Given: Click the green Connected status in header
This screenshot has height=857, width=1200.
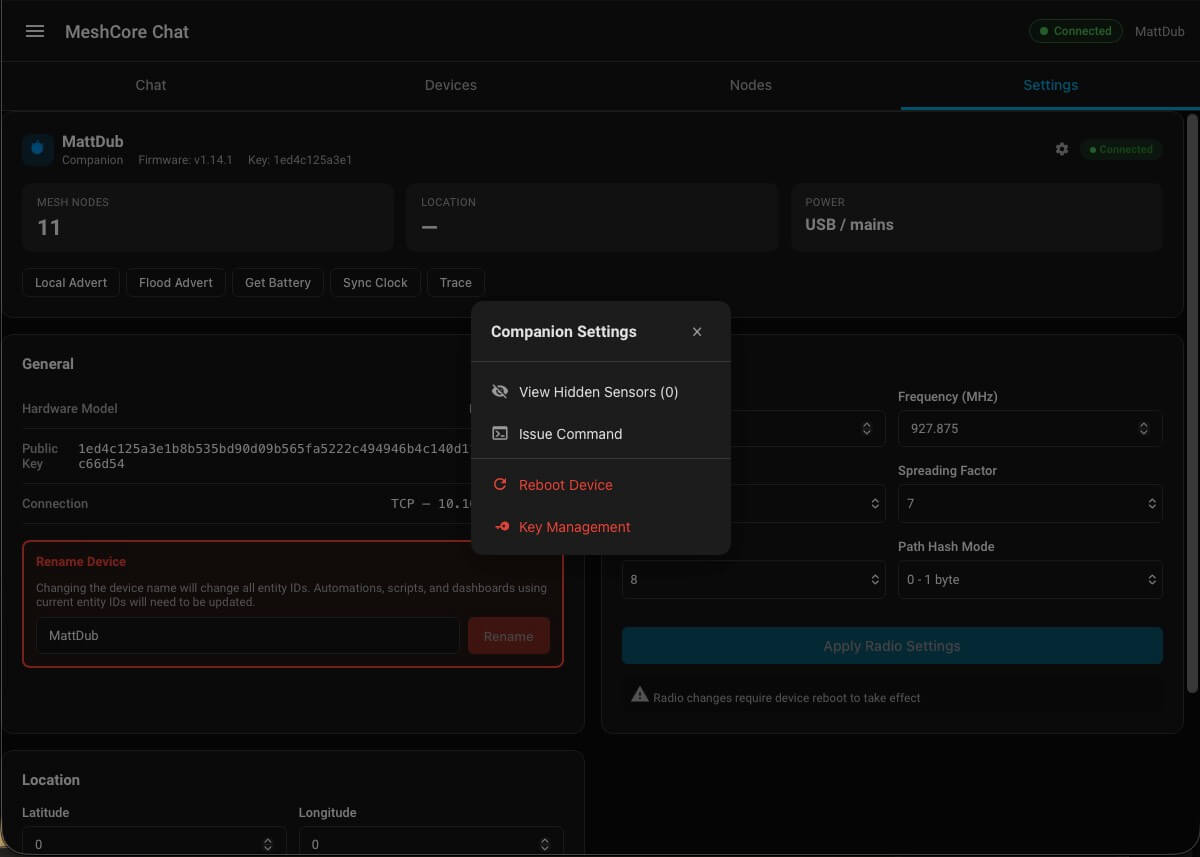Looking at the screenshot, I should point(1075,31).
